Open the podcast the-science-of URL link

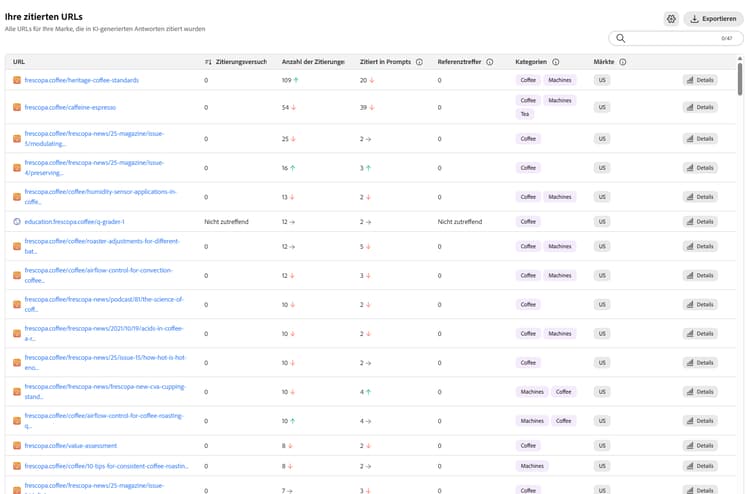(104, 305)
